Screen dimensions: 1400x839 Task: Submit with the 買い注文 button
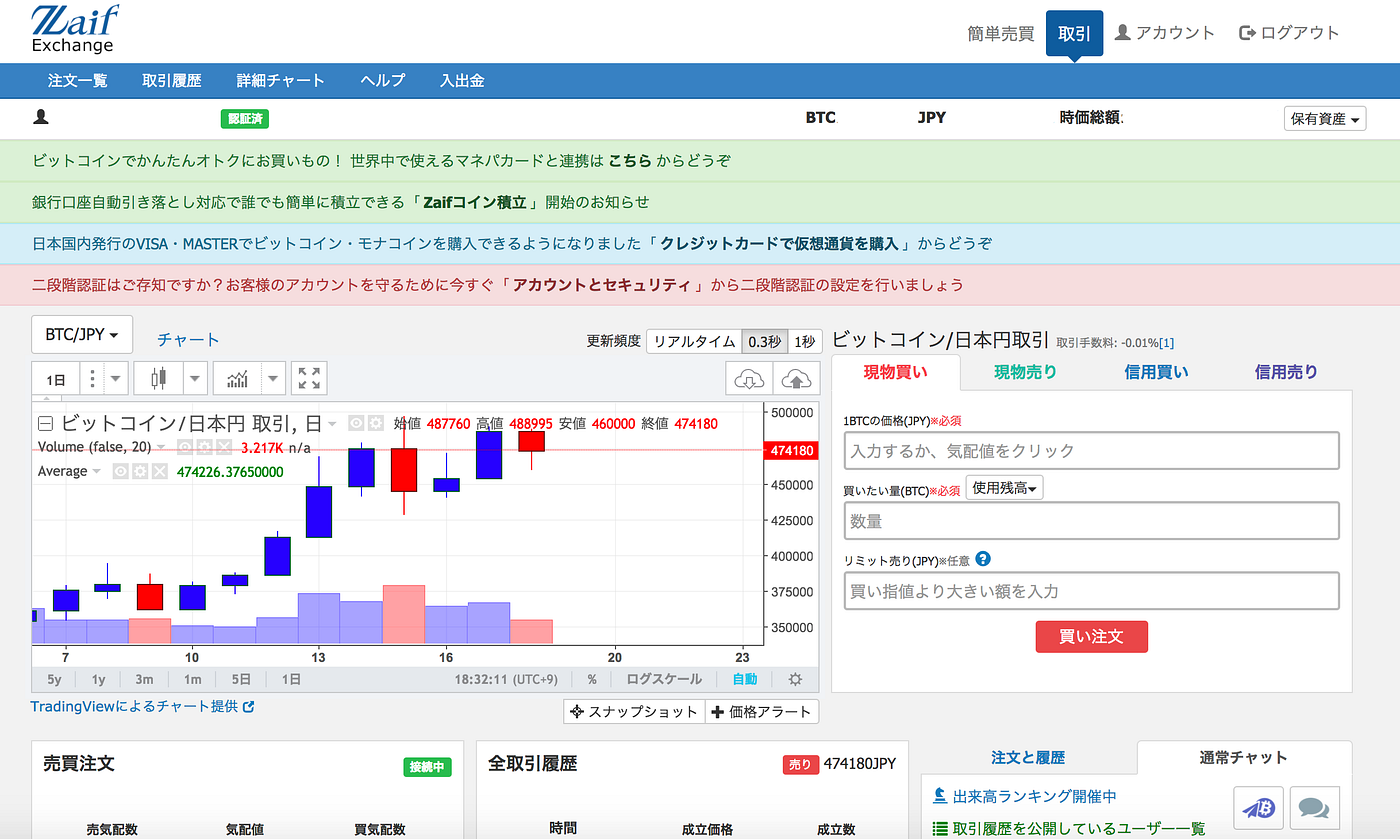pos(1091,636)
